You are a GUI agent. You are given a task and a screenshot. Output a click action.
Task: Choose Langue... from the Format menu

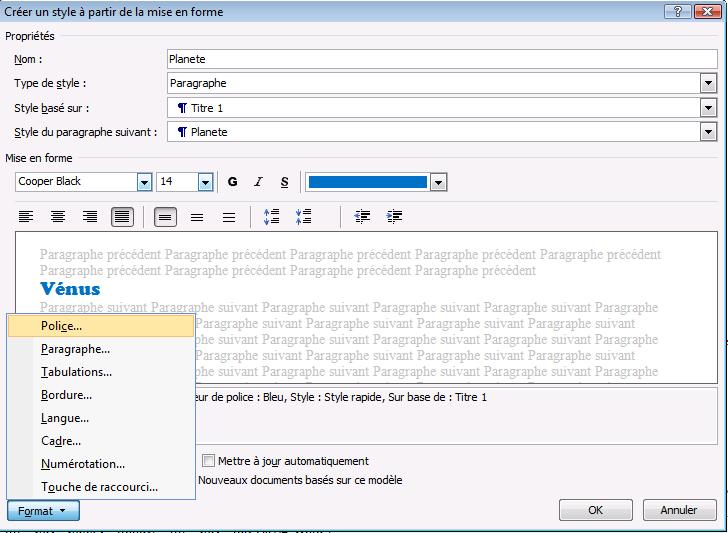[x=101, y=418]
